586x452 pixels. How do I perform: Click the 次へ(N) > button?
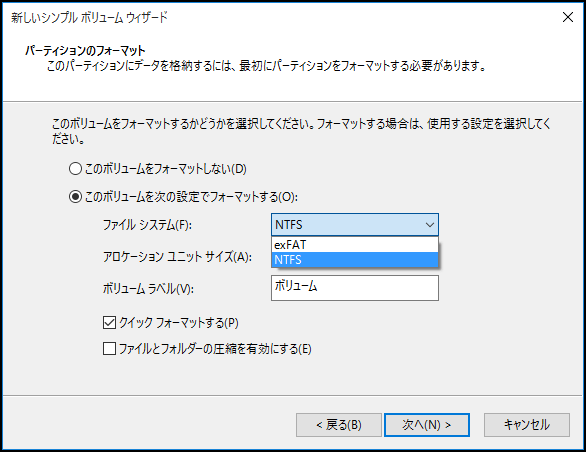pos(427,425)
